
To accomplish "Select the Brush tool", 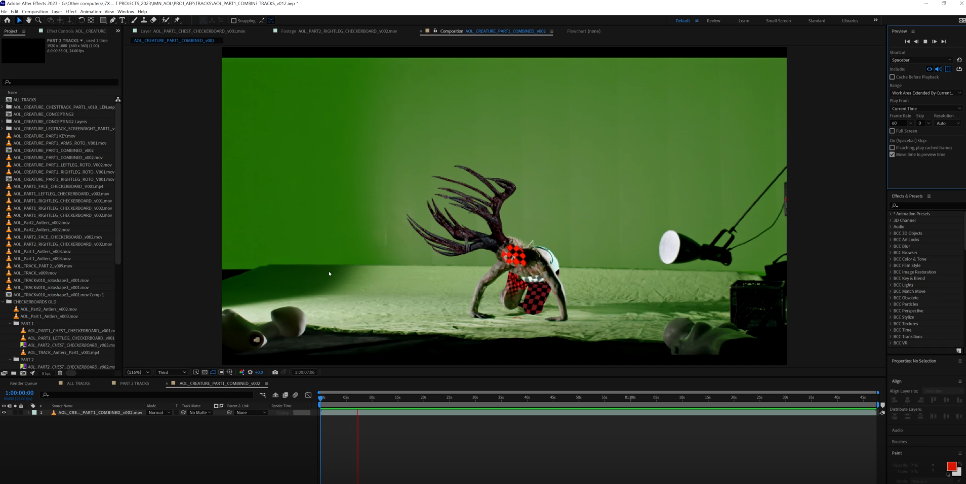I will (134, 20).
